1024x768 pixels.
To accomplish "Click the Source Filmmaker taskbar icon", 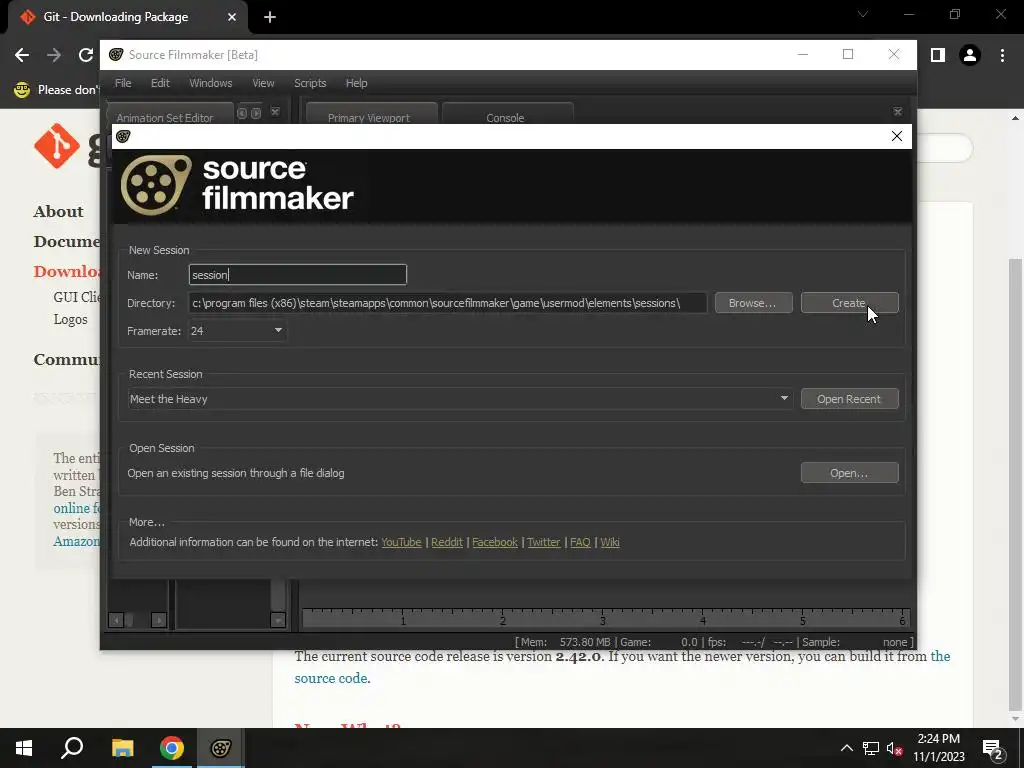I will tap(221, 748).
